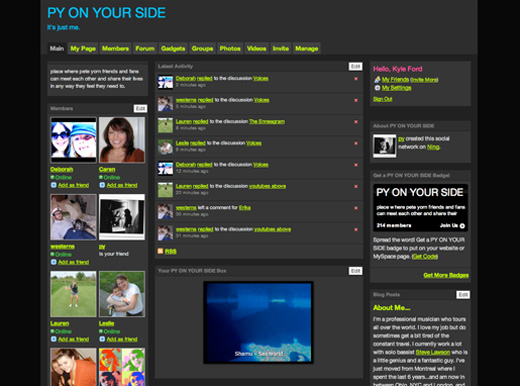The height and width of the screenshot is (386, 520).
Task: Click plus icon beside Deborah's Add as friend
Action: pos(54,185)
